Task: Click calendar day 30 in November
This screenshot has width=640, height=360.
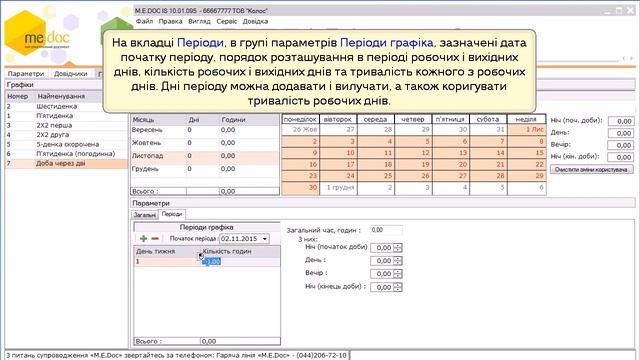Action: [x=301, y=188]
